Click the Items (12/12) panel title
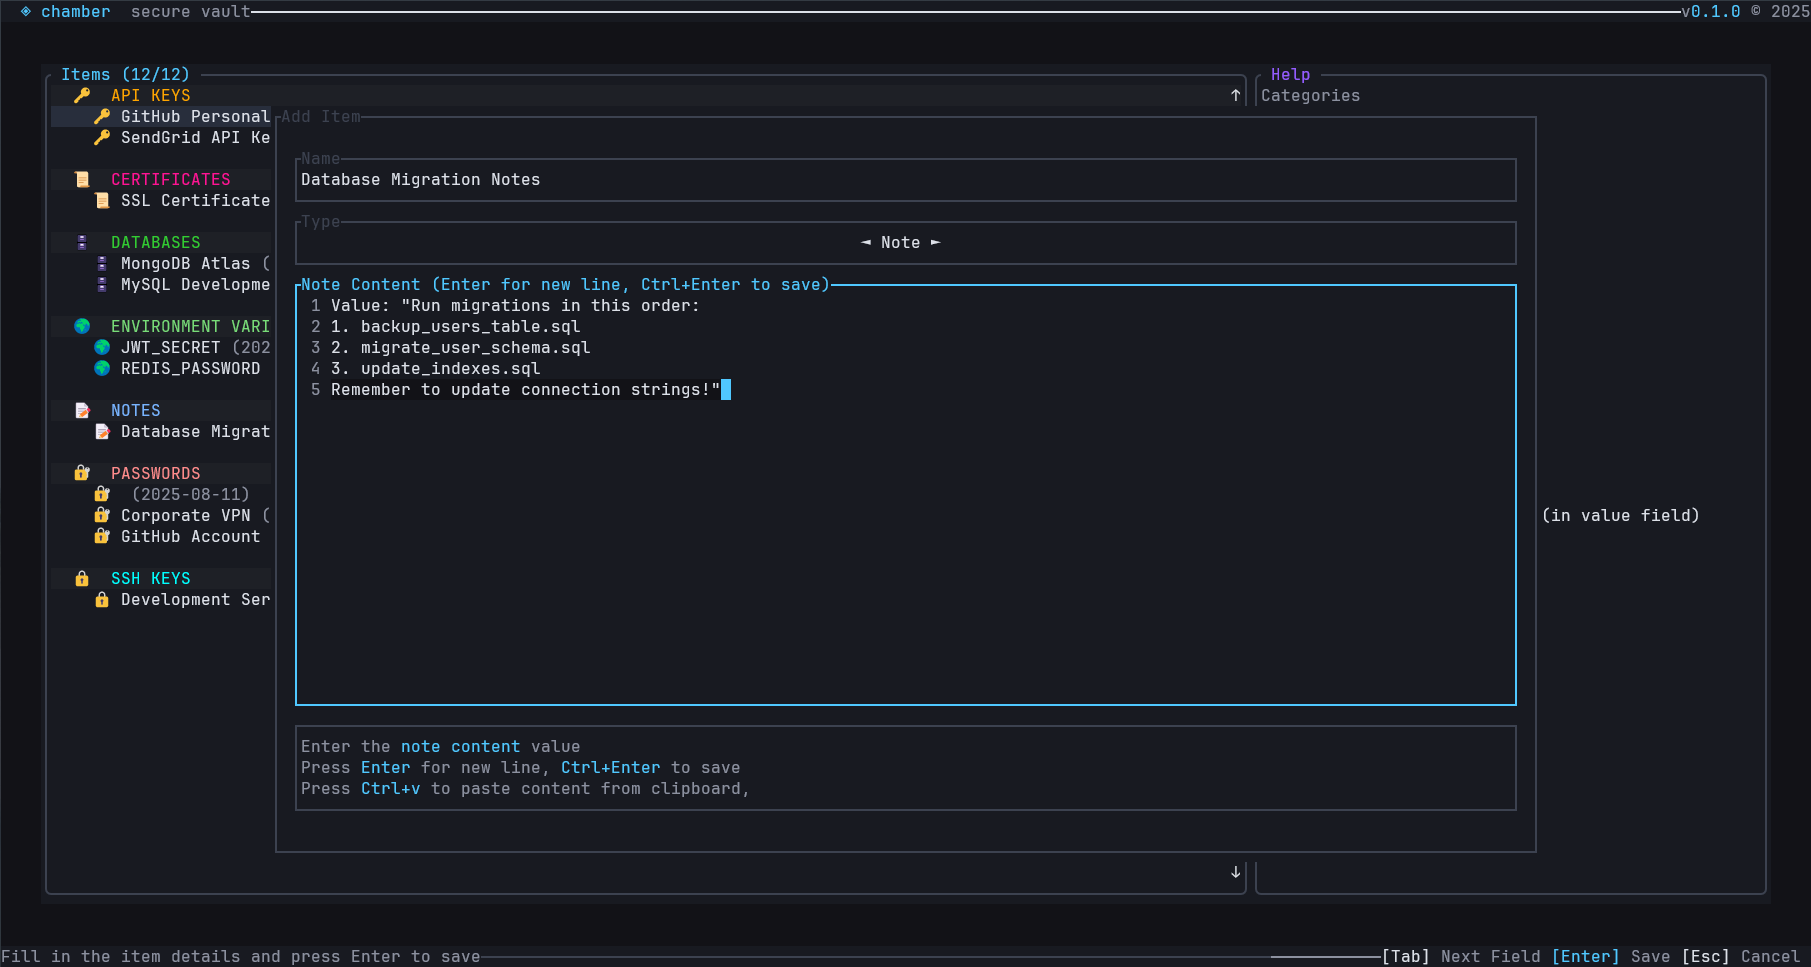 pyautogui.click(x=126, y=75)
